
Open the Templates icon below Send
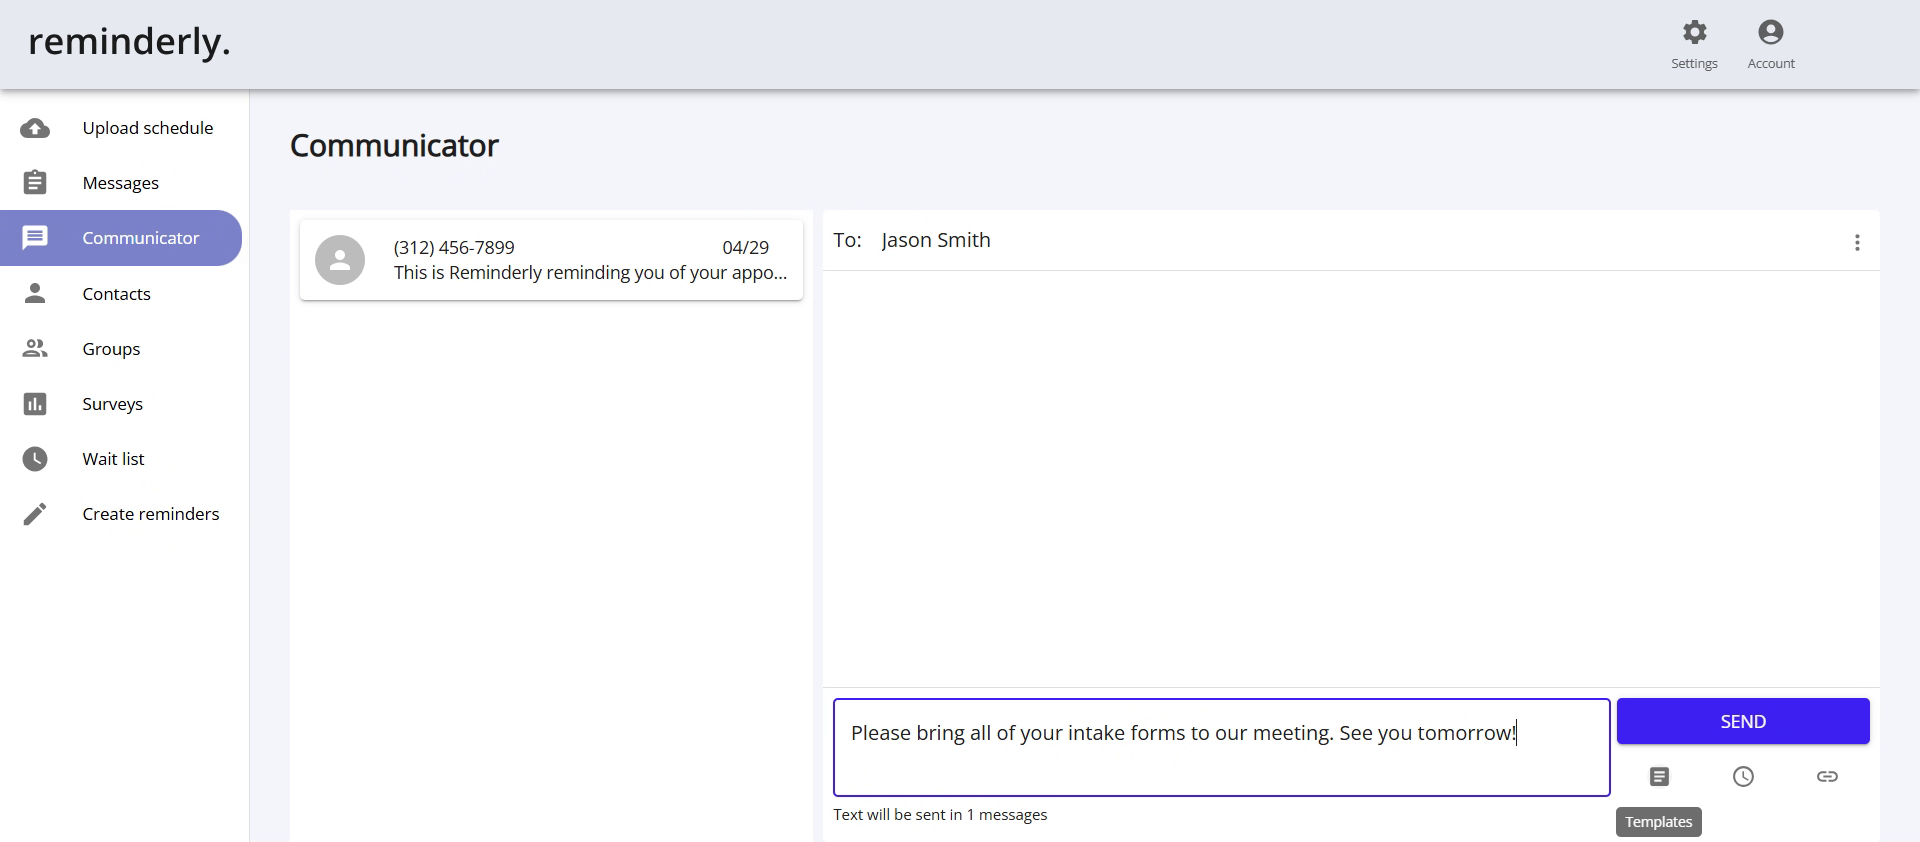[x=1659, y=776]
